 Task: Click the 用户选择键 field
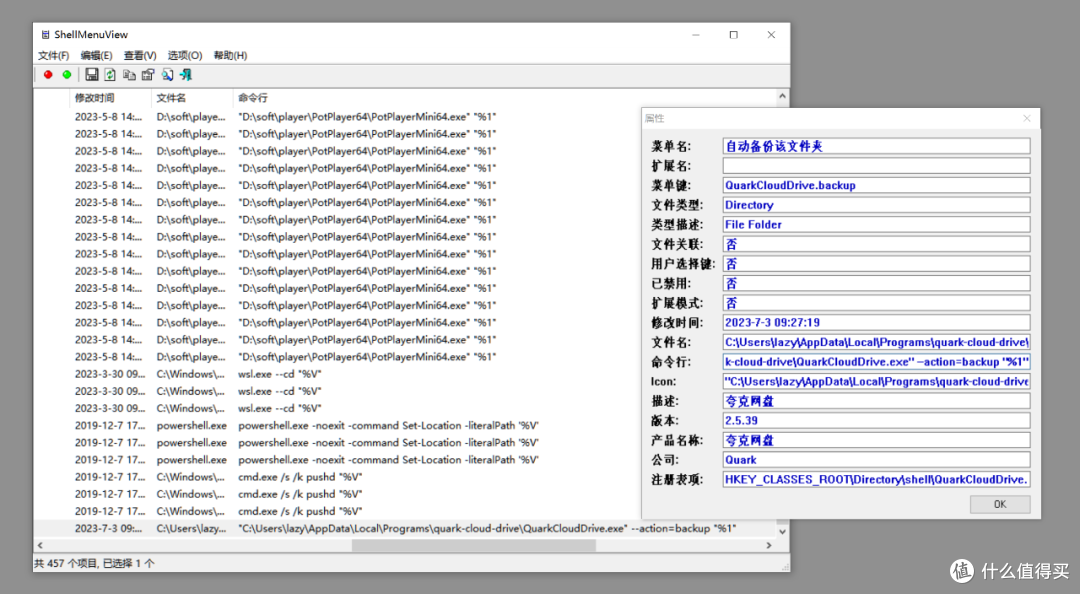tap(876, 264)
